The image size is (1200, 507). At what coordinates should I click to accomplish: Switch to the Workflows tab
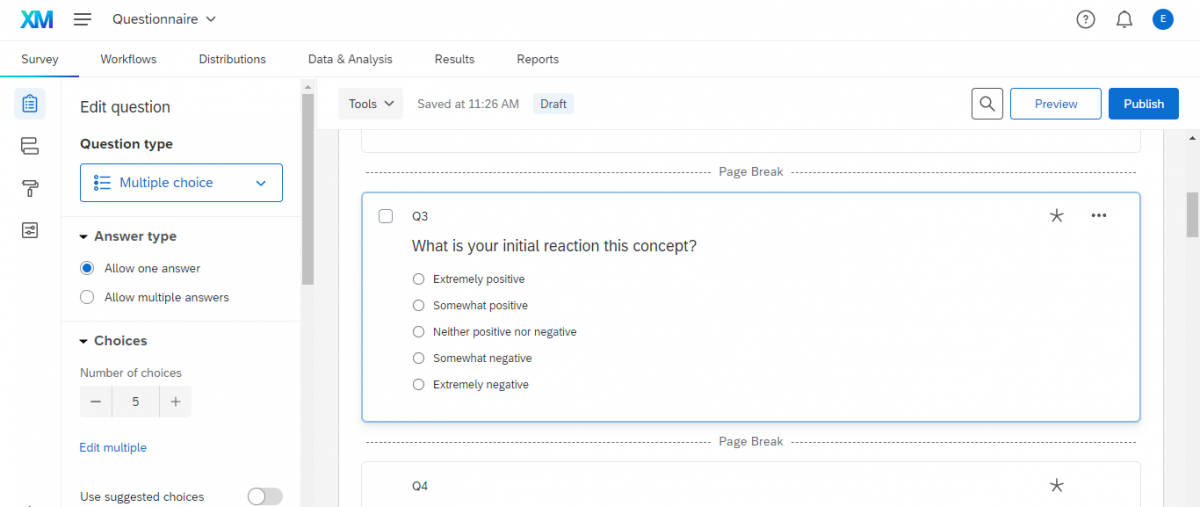click(128, 59)
